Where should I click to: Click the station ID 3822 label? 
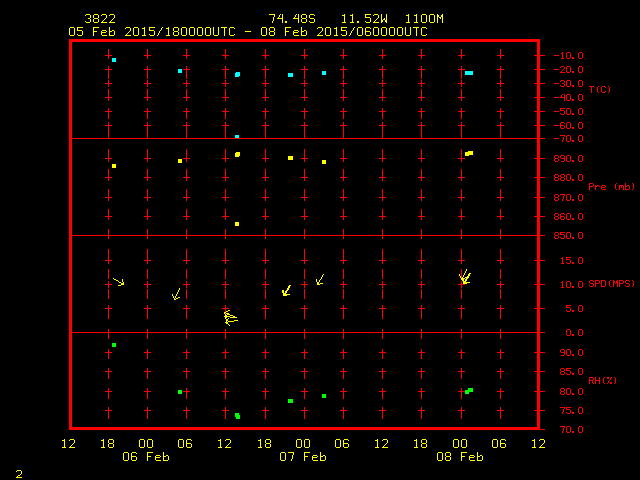(x=98, y=19)
